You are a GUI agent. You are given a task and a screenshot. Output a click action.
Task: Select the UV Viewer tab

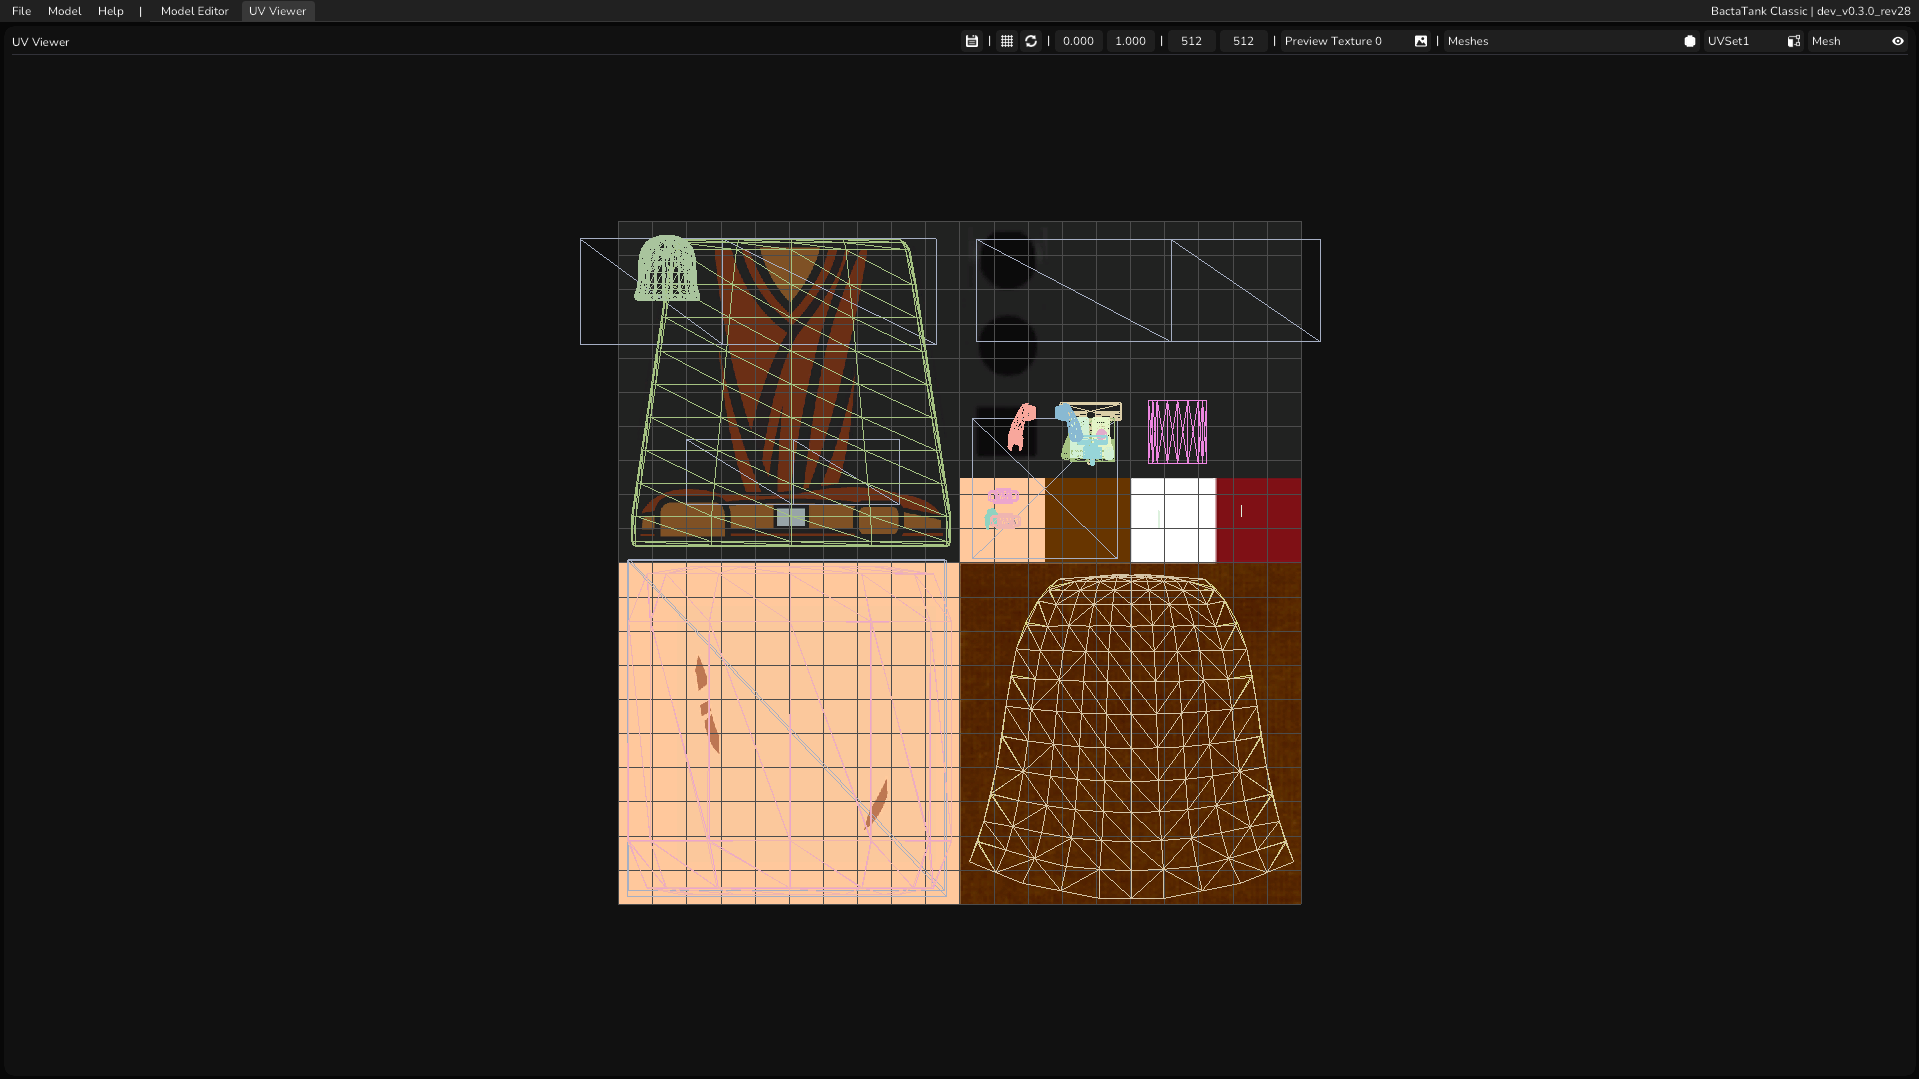coord(278,11)
